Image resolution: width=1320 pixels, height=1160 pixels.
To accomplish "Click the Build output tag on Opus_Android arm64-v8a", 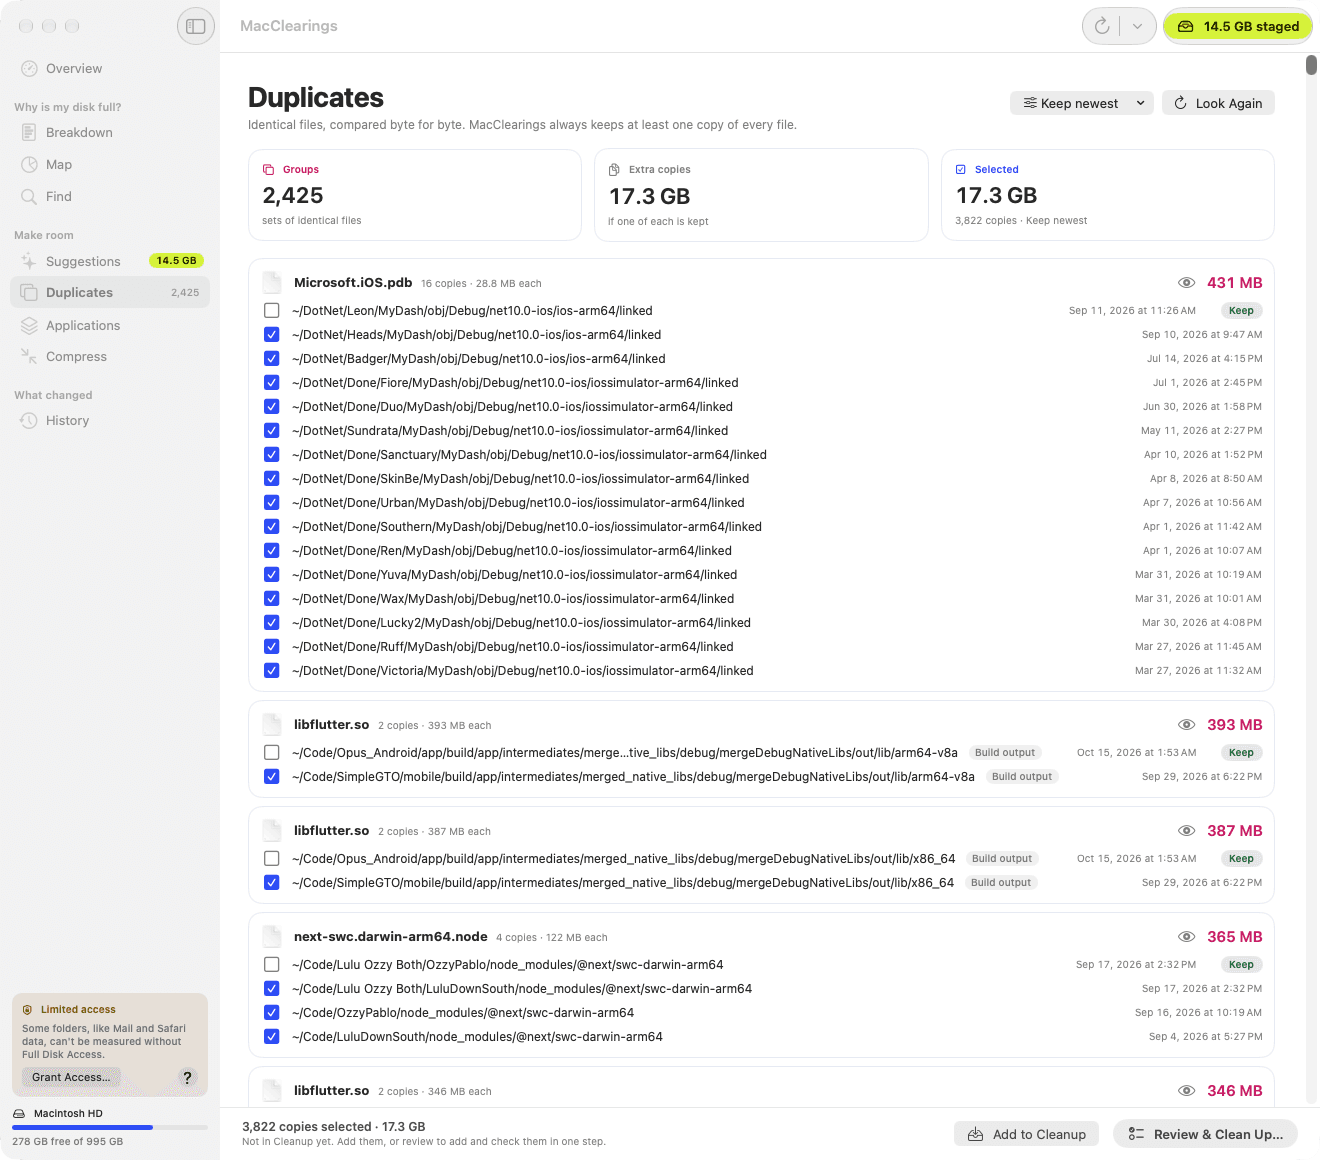I will [1005, 753].
